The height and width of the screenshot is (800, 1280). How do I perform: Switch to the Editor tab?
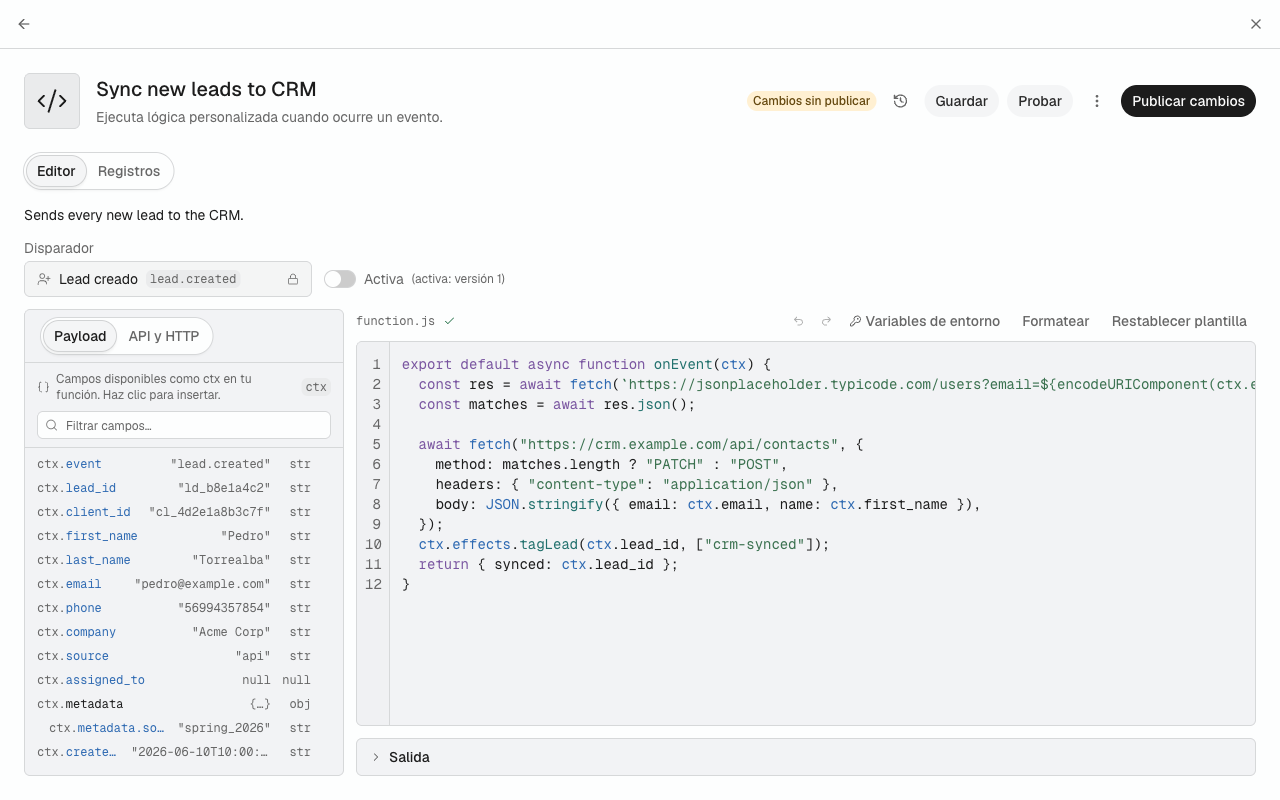point(56,171)
